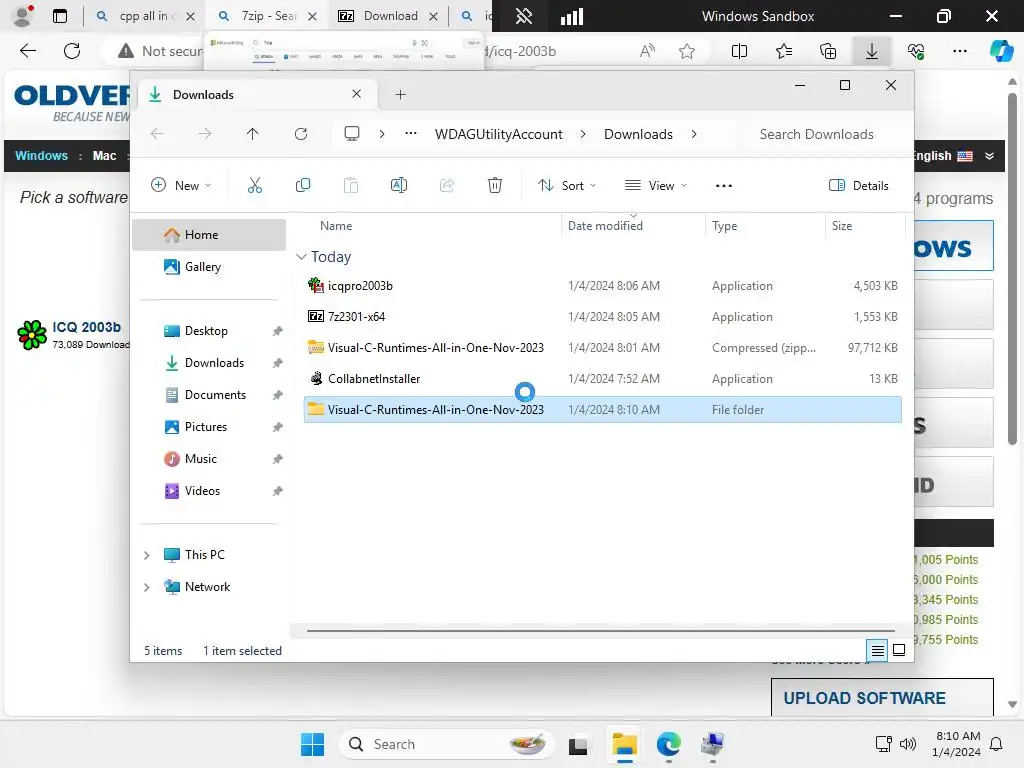Screen dimensions: 1024x768
Task: Click the taskbar Search box
Action: click(x=447, y=744)
